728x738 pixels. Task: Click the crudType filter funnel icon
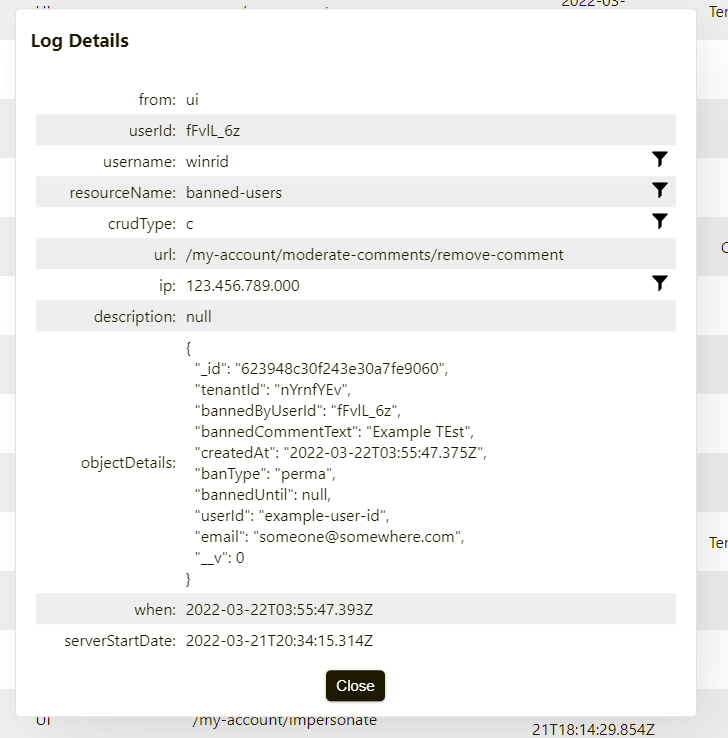(659, 222)
